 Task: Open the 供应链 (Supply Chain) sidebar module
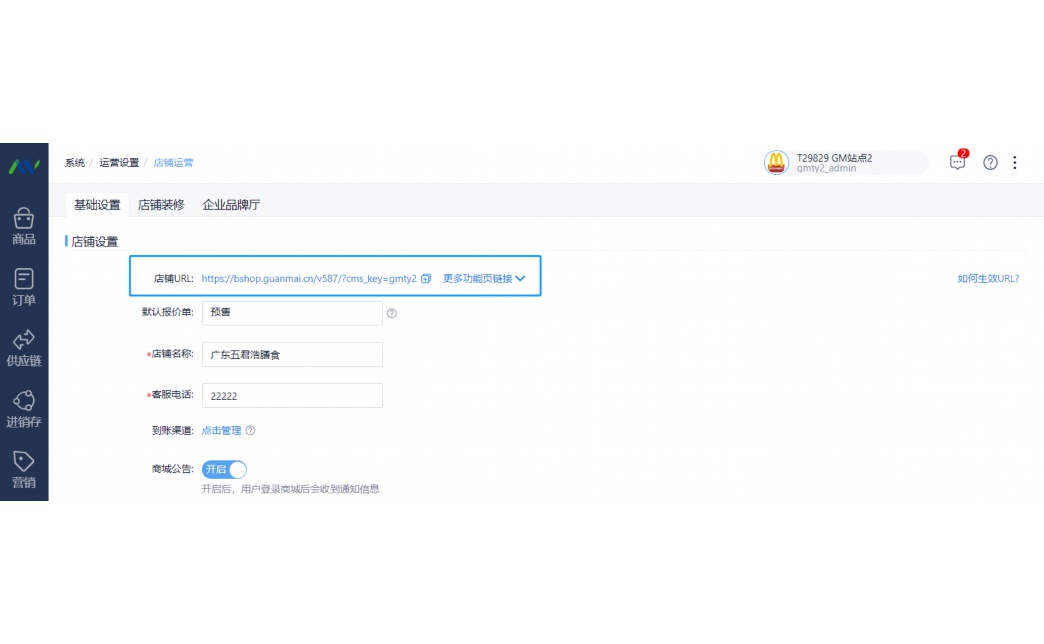click(x=24, y=346)
